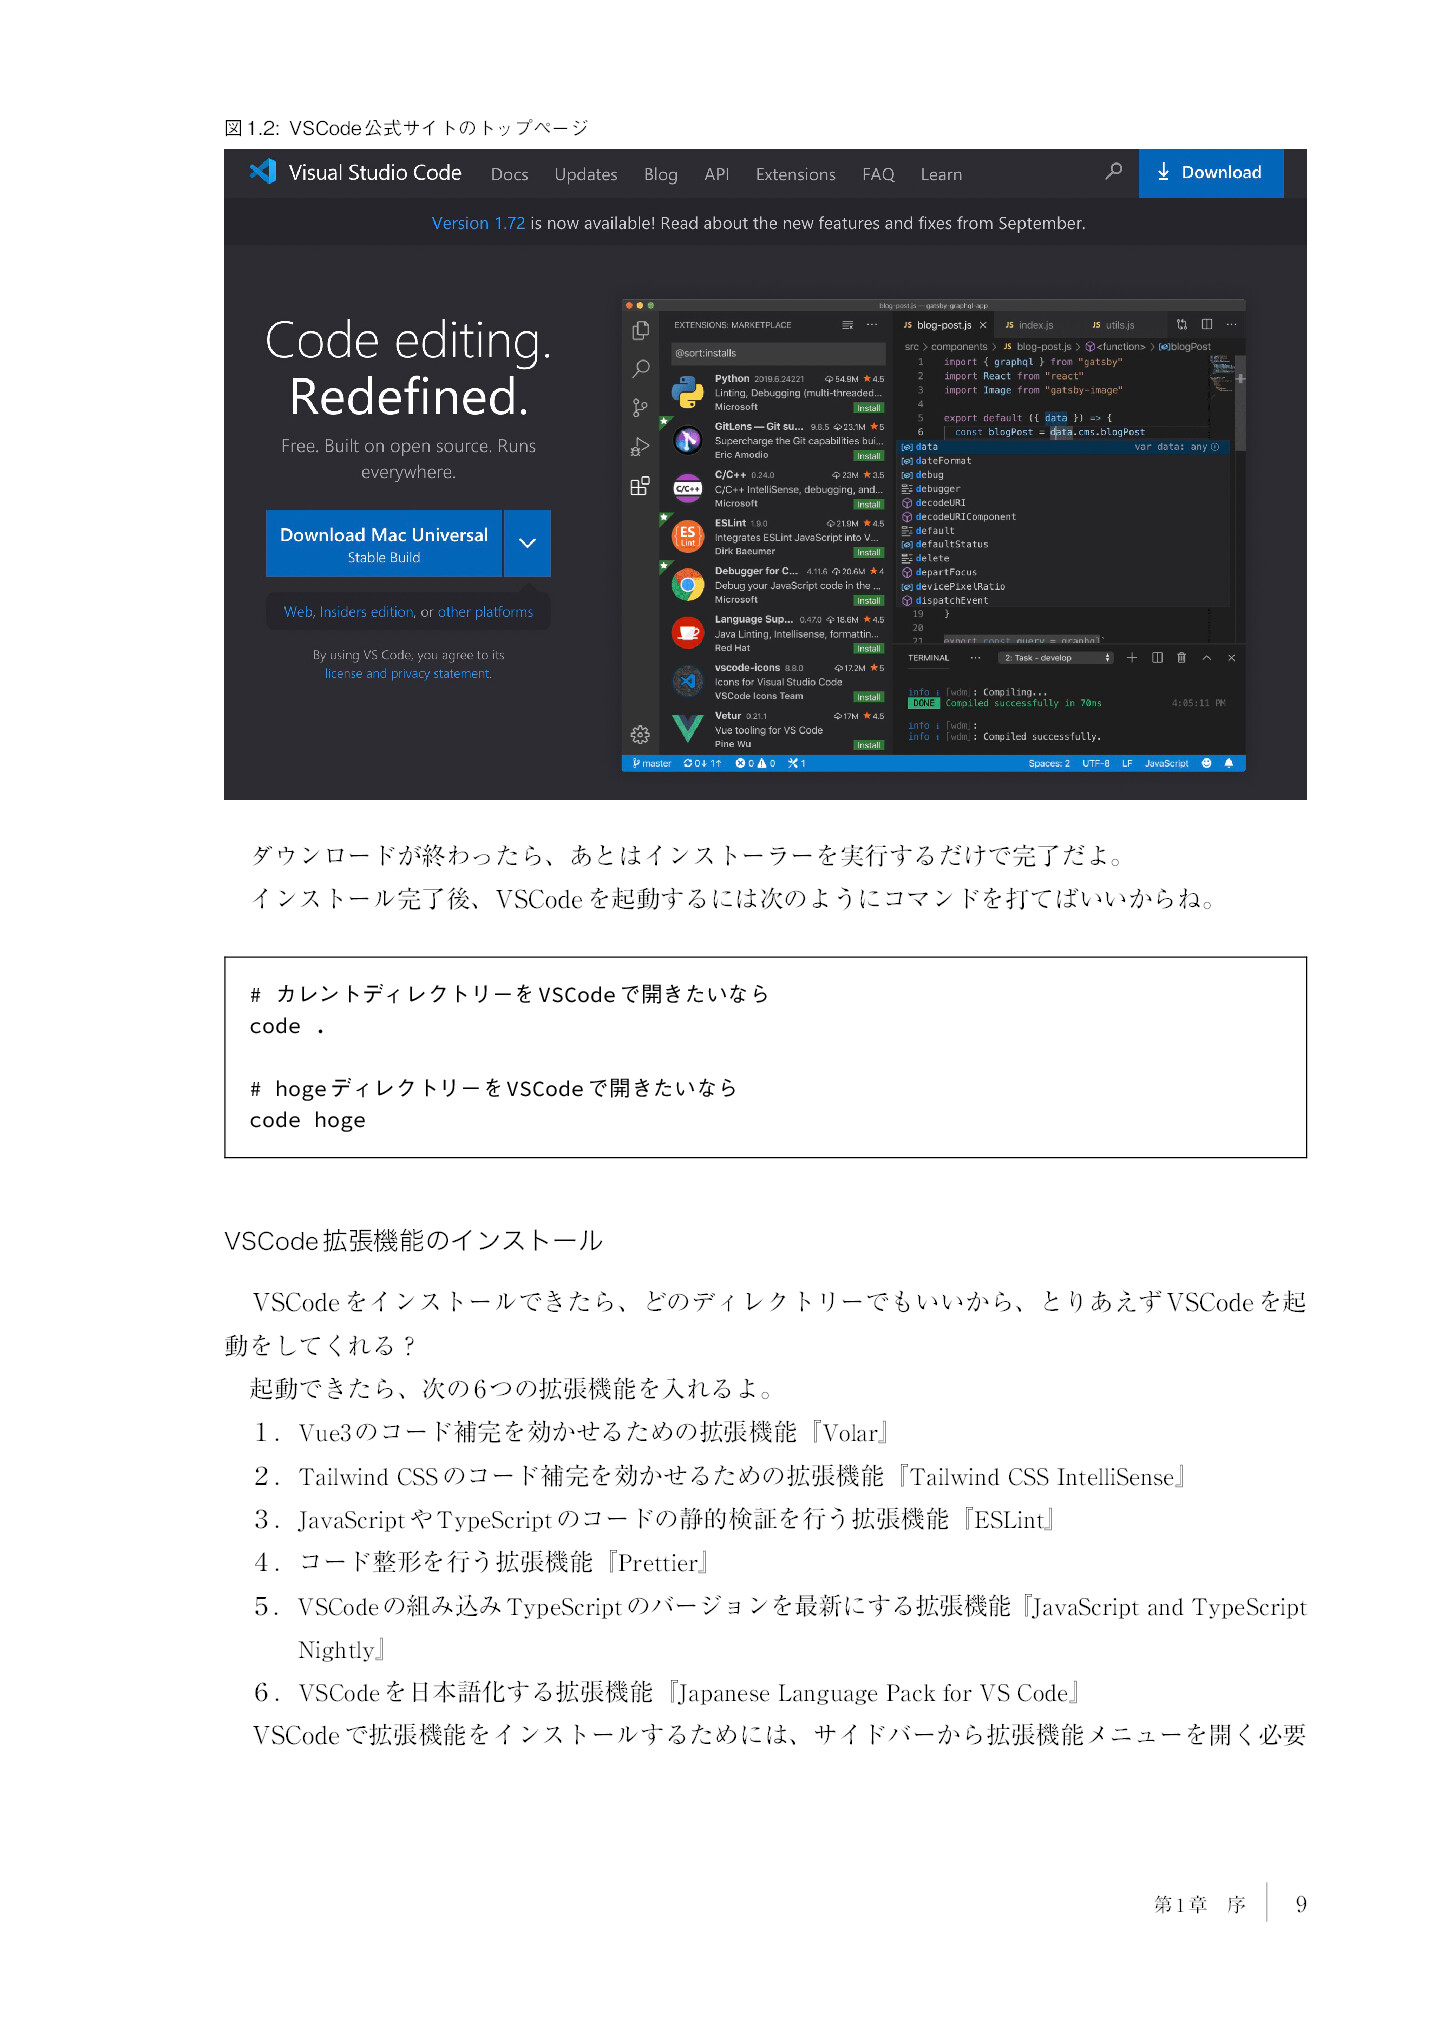
Task: Click the blue Download button at top right
Action: point(1211,173)
